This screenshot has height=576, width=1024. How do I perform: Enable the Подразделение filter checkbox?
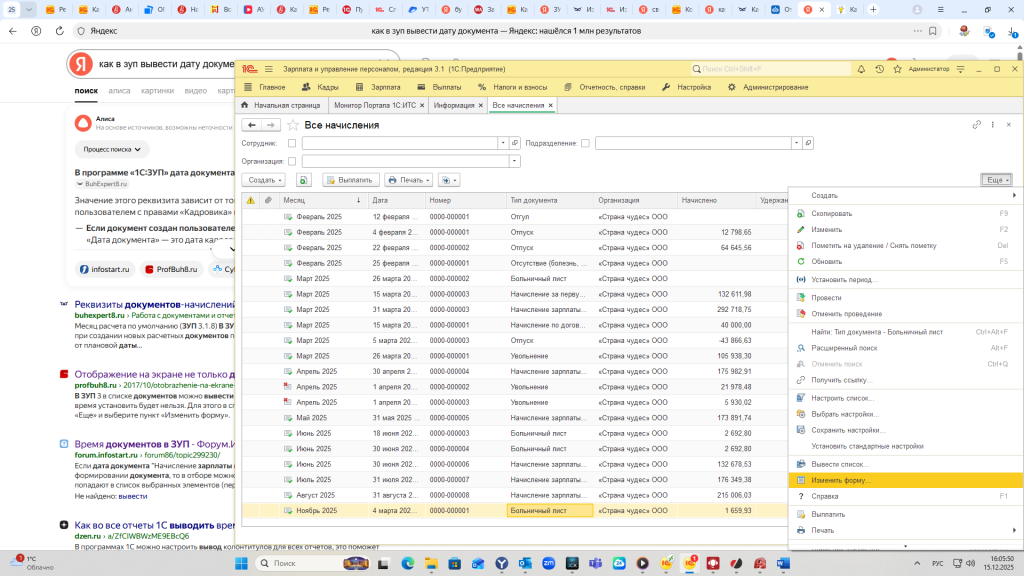[585, 143]
